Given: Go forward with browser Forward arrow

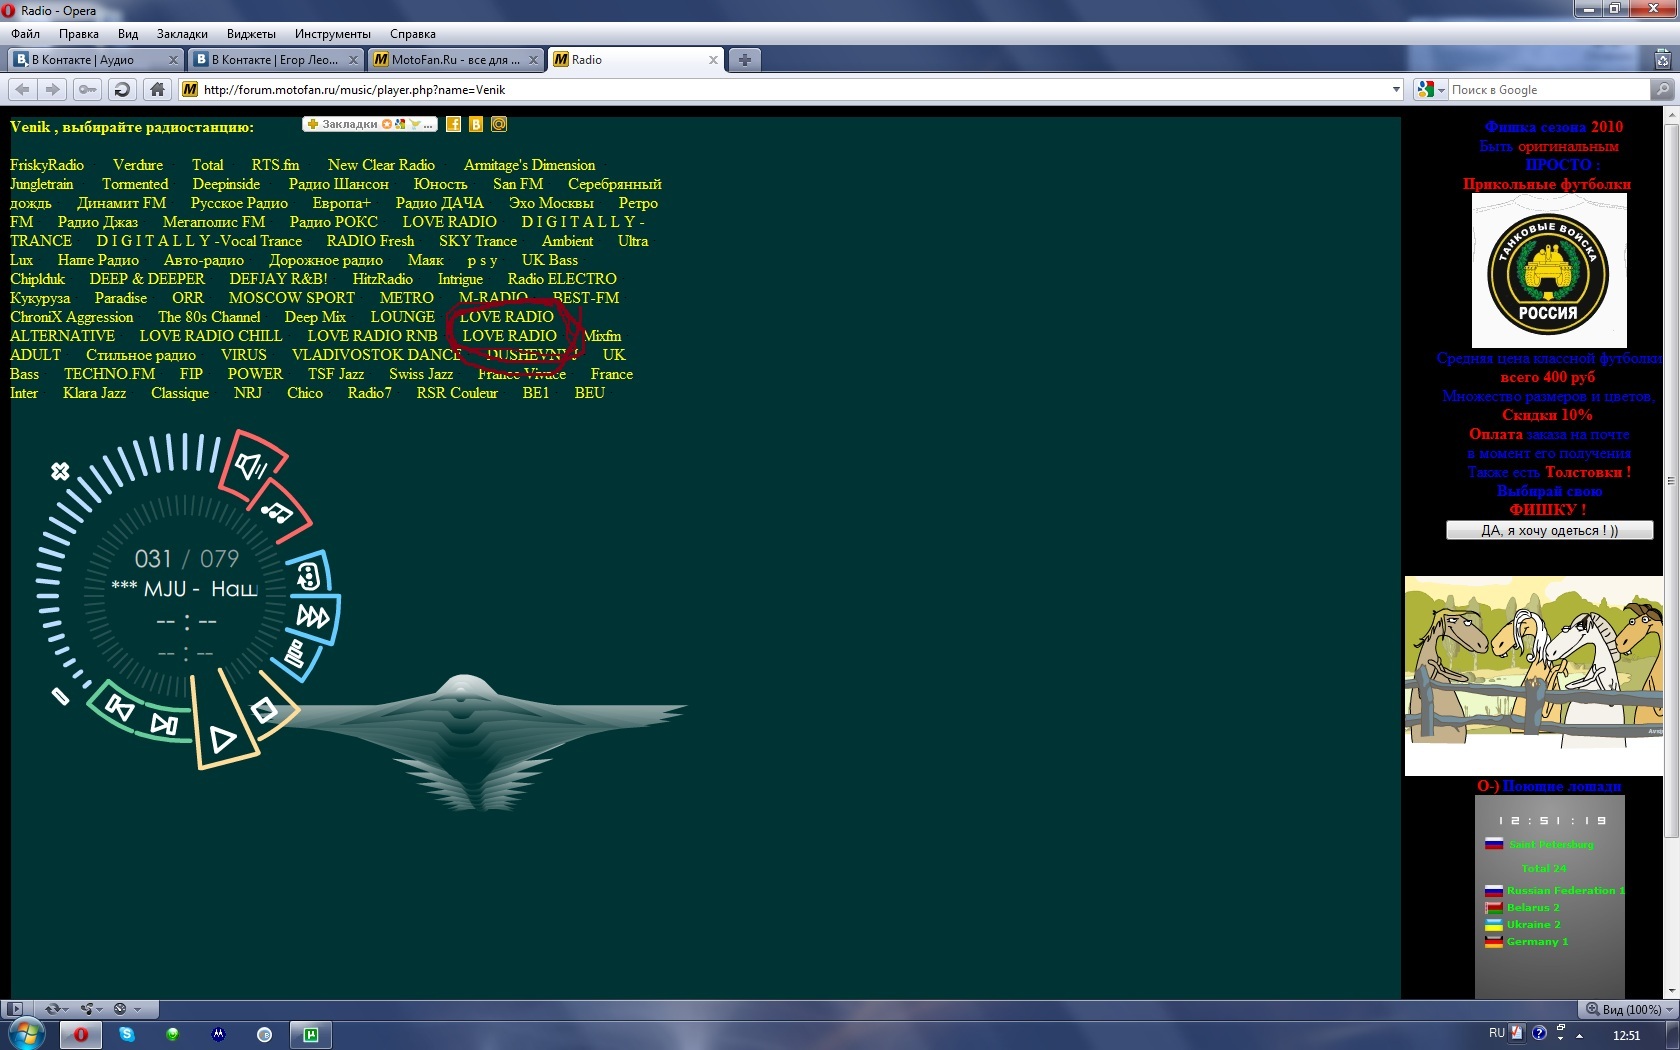Looking at the screenshot, I should point(53,89).
